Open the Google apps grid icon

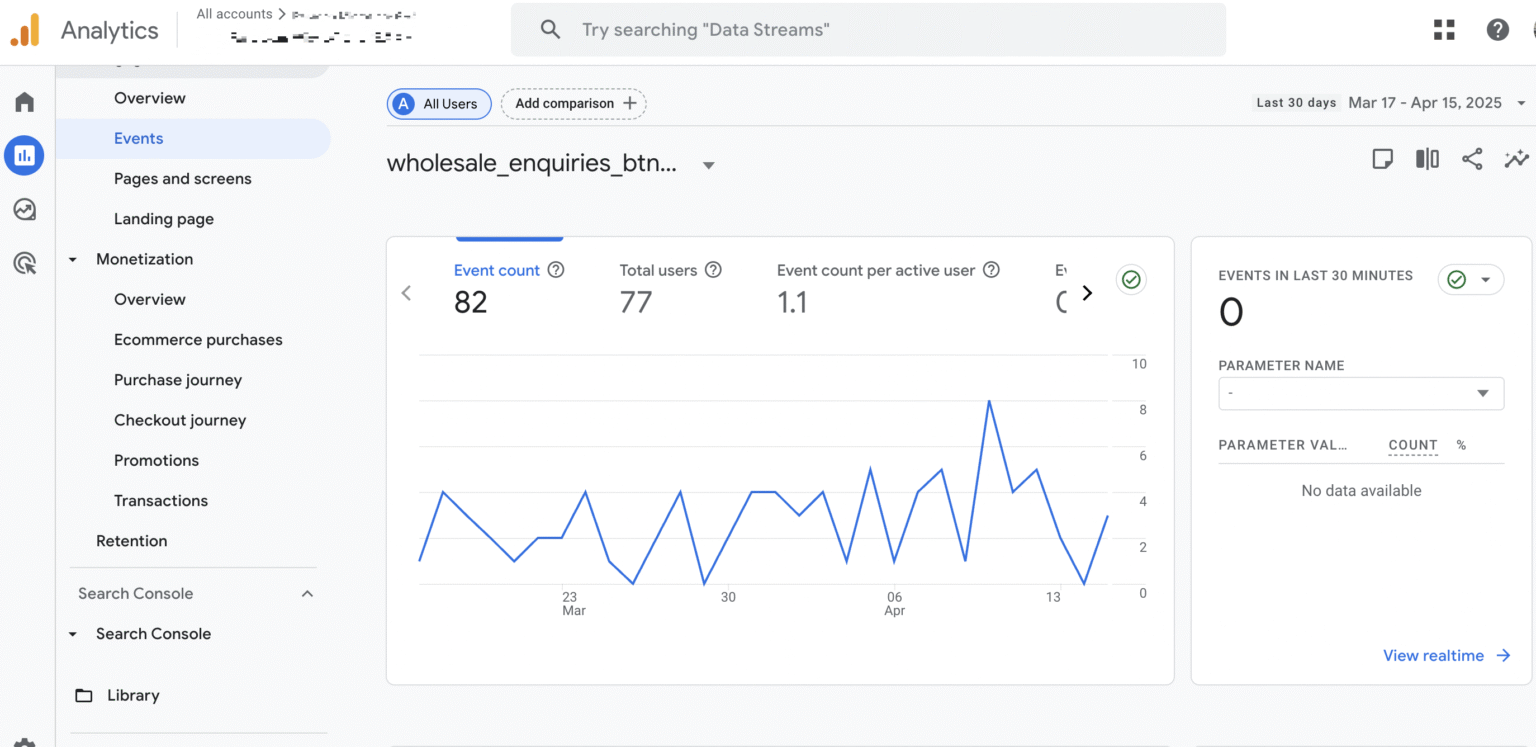[x=1444, y=30]
